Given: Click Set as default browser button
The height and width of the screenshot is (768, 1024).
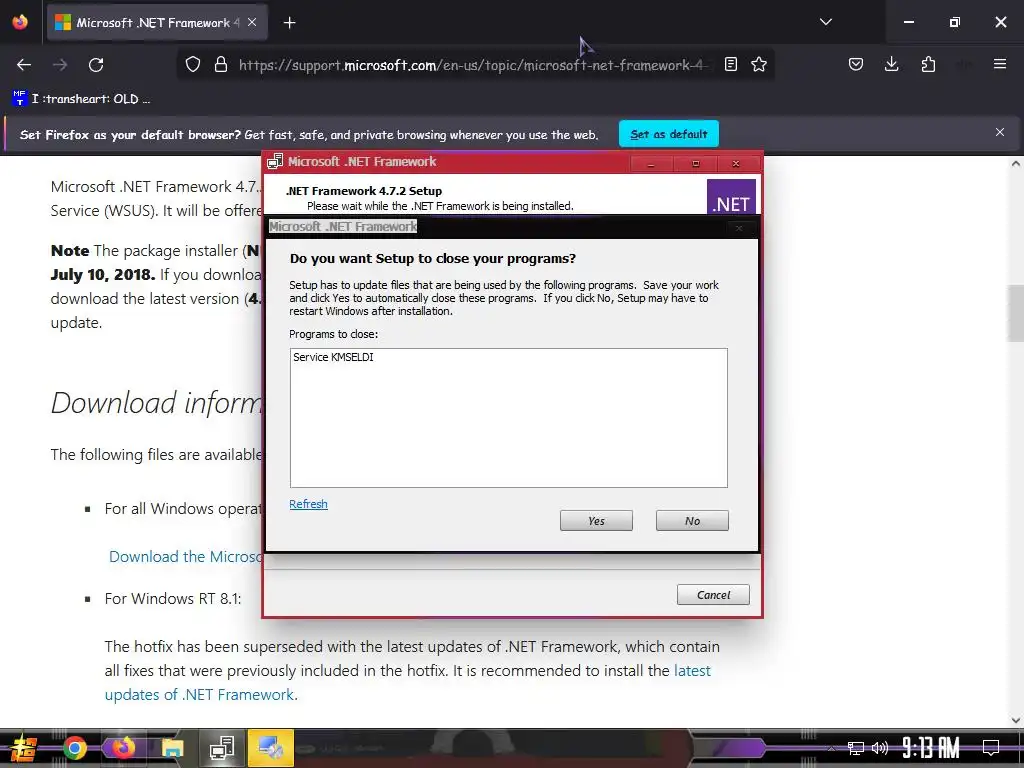Looking at the screenshot, I should [x=669, y=134].
